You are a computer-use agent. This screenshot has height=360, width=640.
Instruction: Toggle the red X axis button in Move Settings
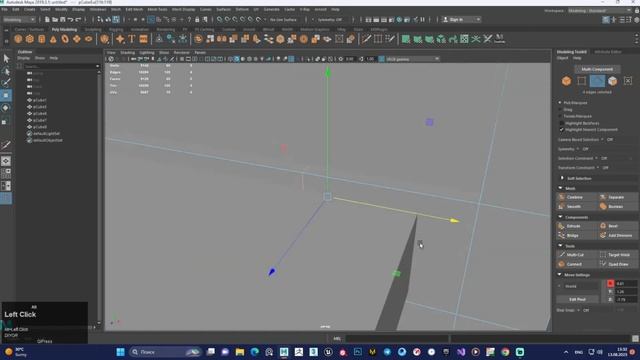tap(611, 283)
